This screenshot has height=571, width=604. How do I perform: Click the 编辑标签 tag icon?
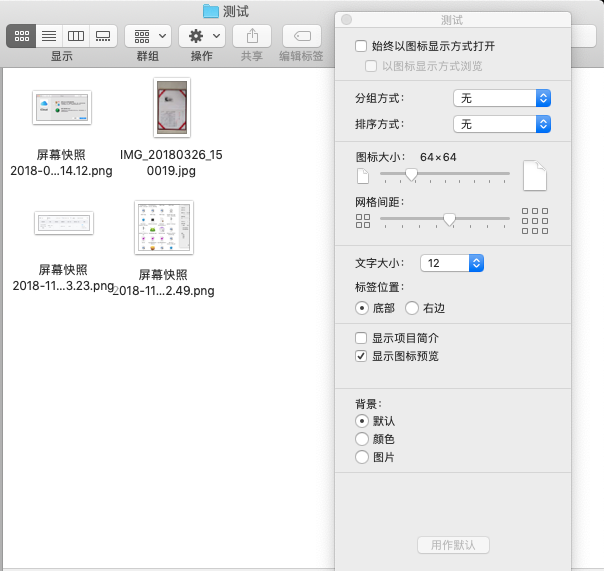(x=301, y=35)
